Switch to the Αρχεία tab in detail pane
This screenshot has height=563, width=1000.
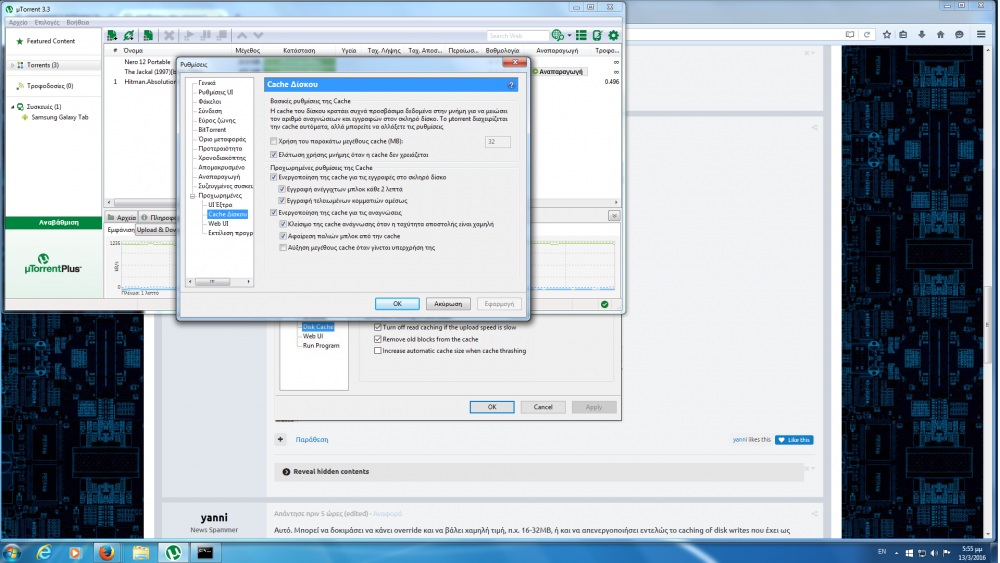click(121, 217)
